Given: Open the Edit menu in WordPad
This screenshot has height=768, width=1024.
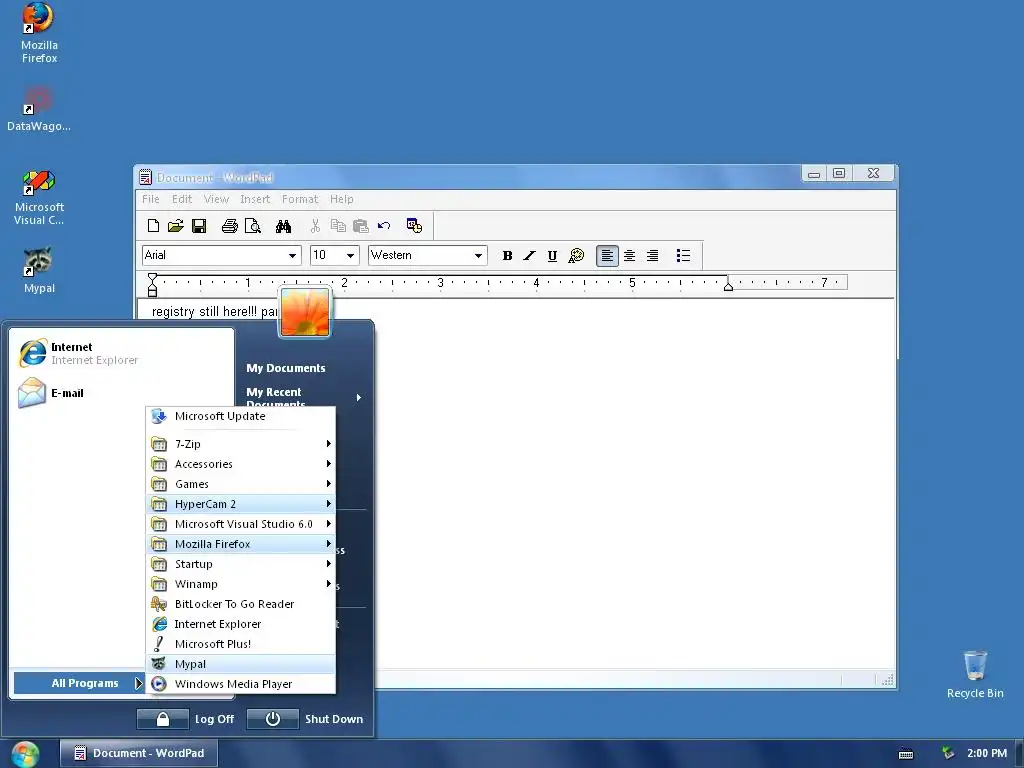Looking at the screenshot, I should click(182, 199).
